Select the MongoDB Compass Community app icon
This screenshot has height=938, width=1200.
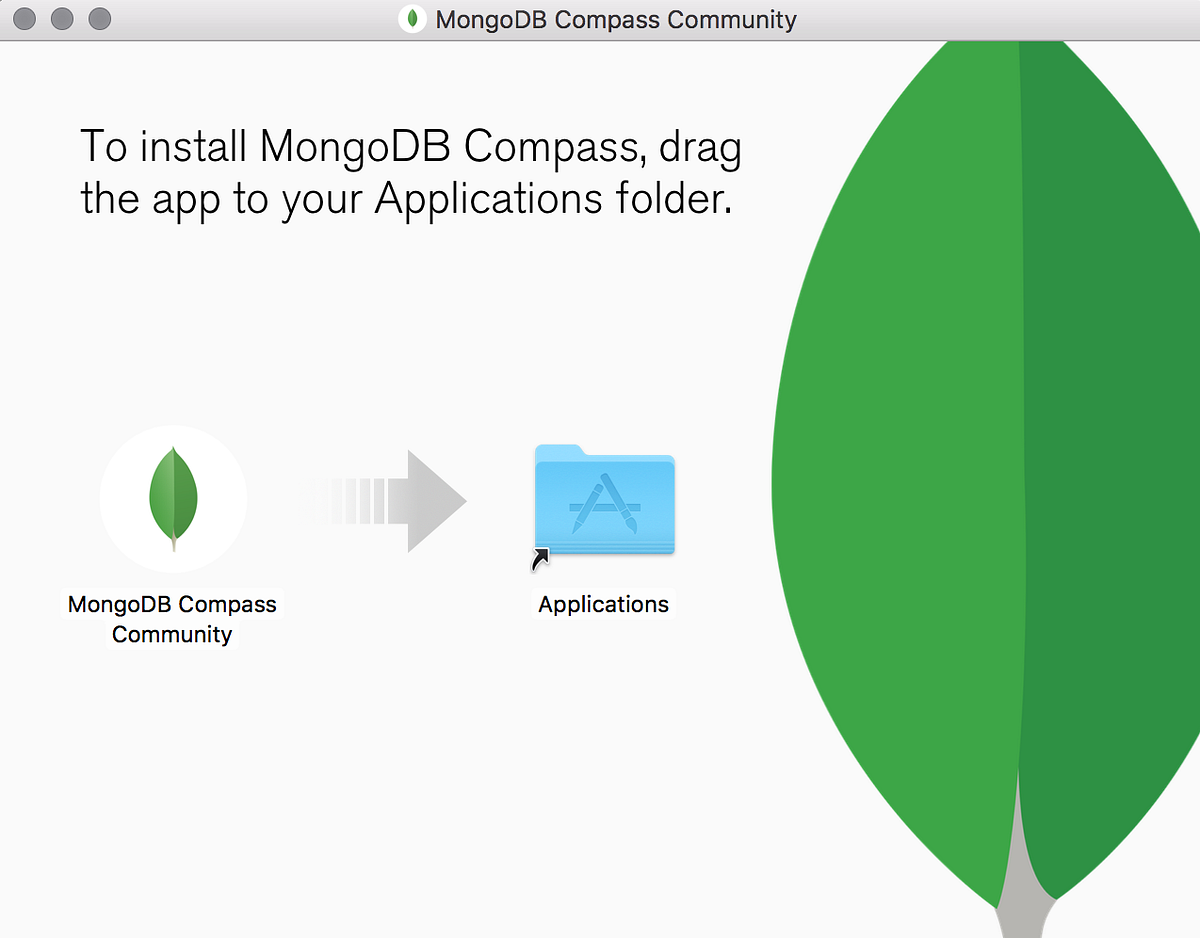click(173, 499)
